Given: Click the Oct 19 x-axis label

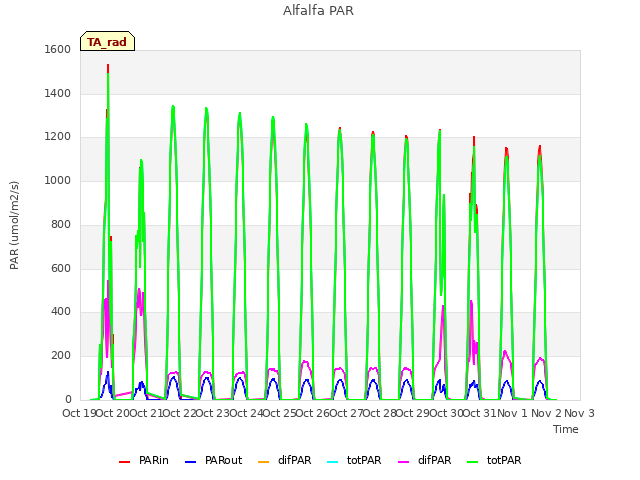Looking at the screenshot, I should point(79,413).
